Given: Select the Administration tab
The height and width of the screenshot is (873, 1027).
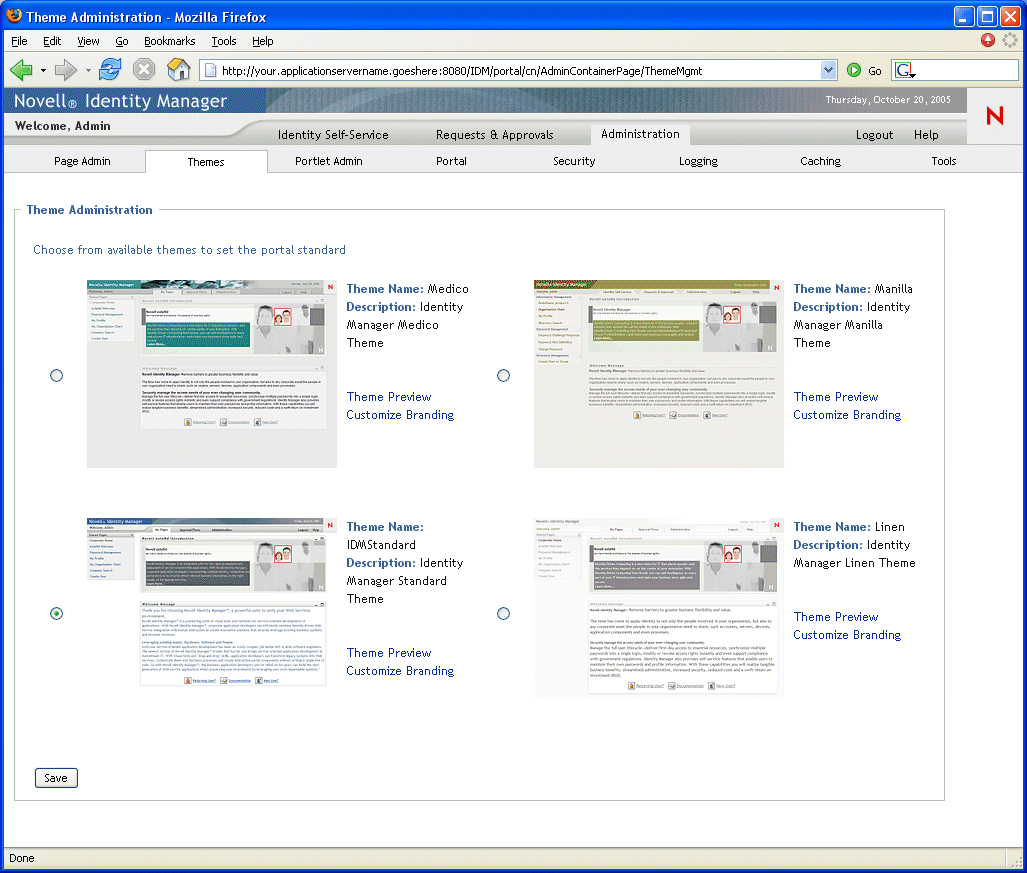Looking at the screenshot, I should pos(640,134).
